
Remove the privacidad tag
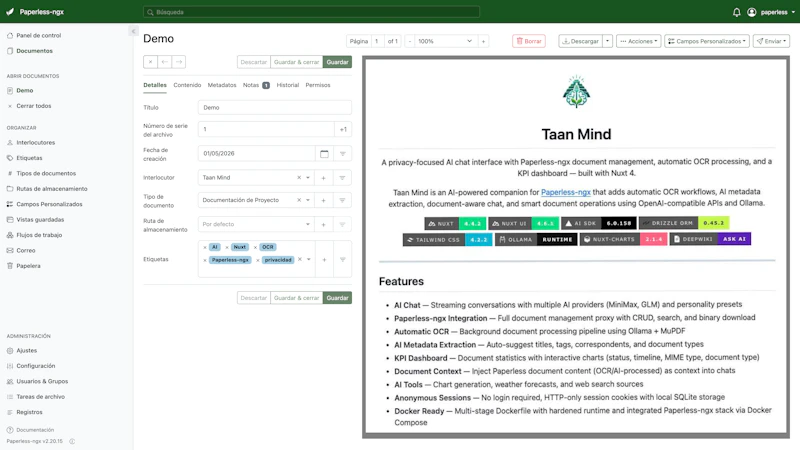click(x=258, y=260)
